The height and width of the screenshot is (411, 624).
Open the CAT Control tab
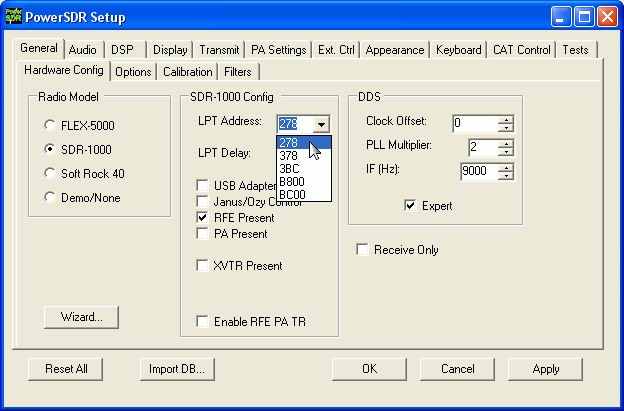pyautogui.click(x=522, y=50)
